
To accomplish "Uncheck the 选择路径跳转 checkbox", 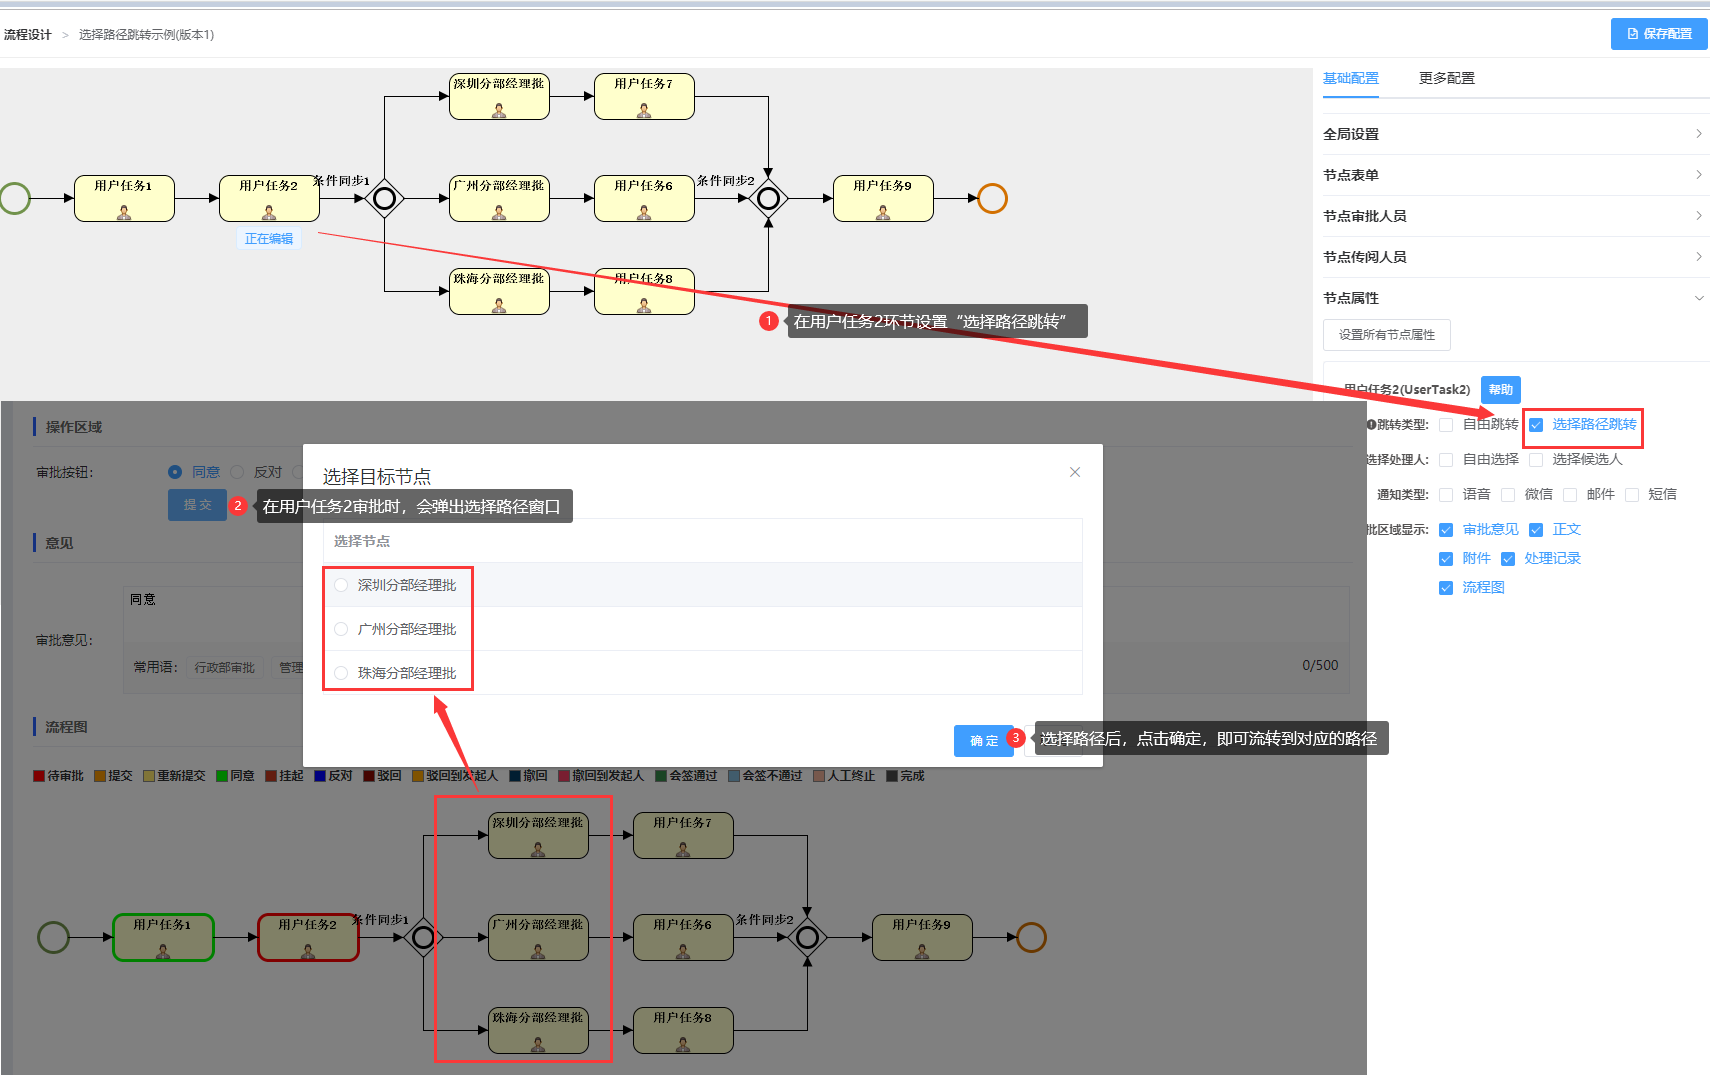I will coord(1536,425).
